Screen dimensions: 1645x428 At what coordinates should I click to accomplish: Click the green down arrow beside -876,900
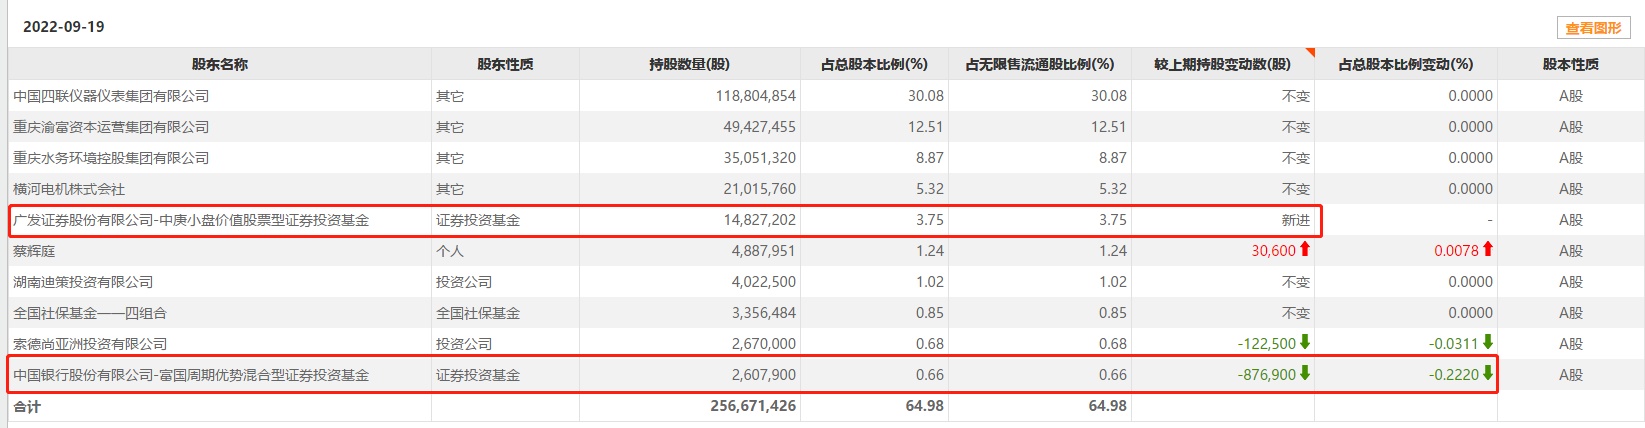point(1305,374)
